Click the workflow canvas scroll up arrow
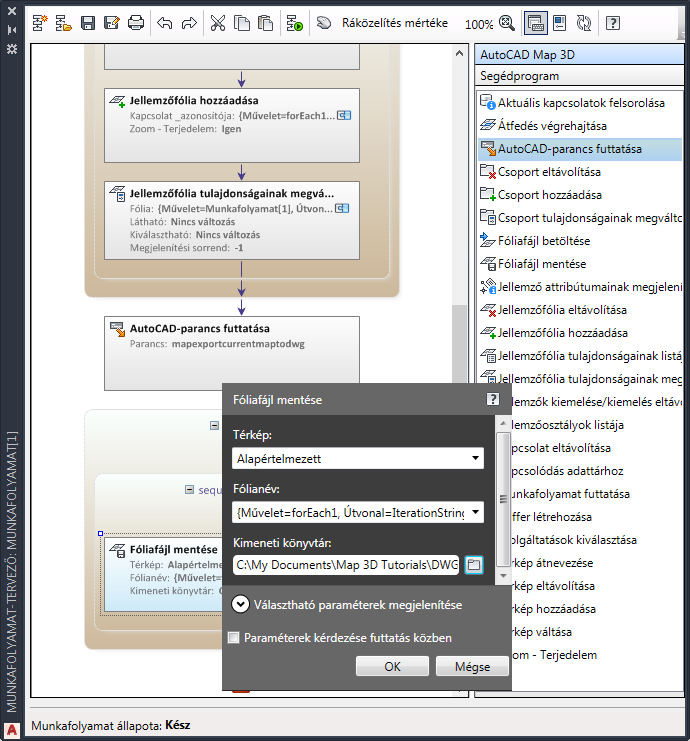Image resolution: width=690 pixels, height=741 pixels. pyautogui.click(x=459, y=53)
